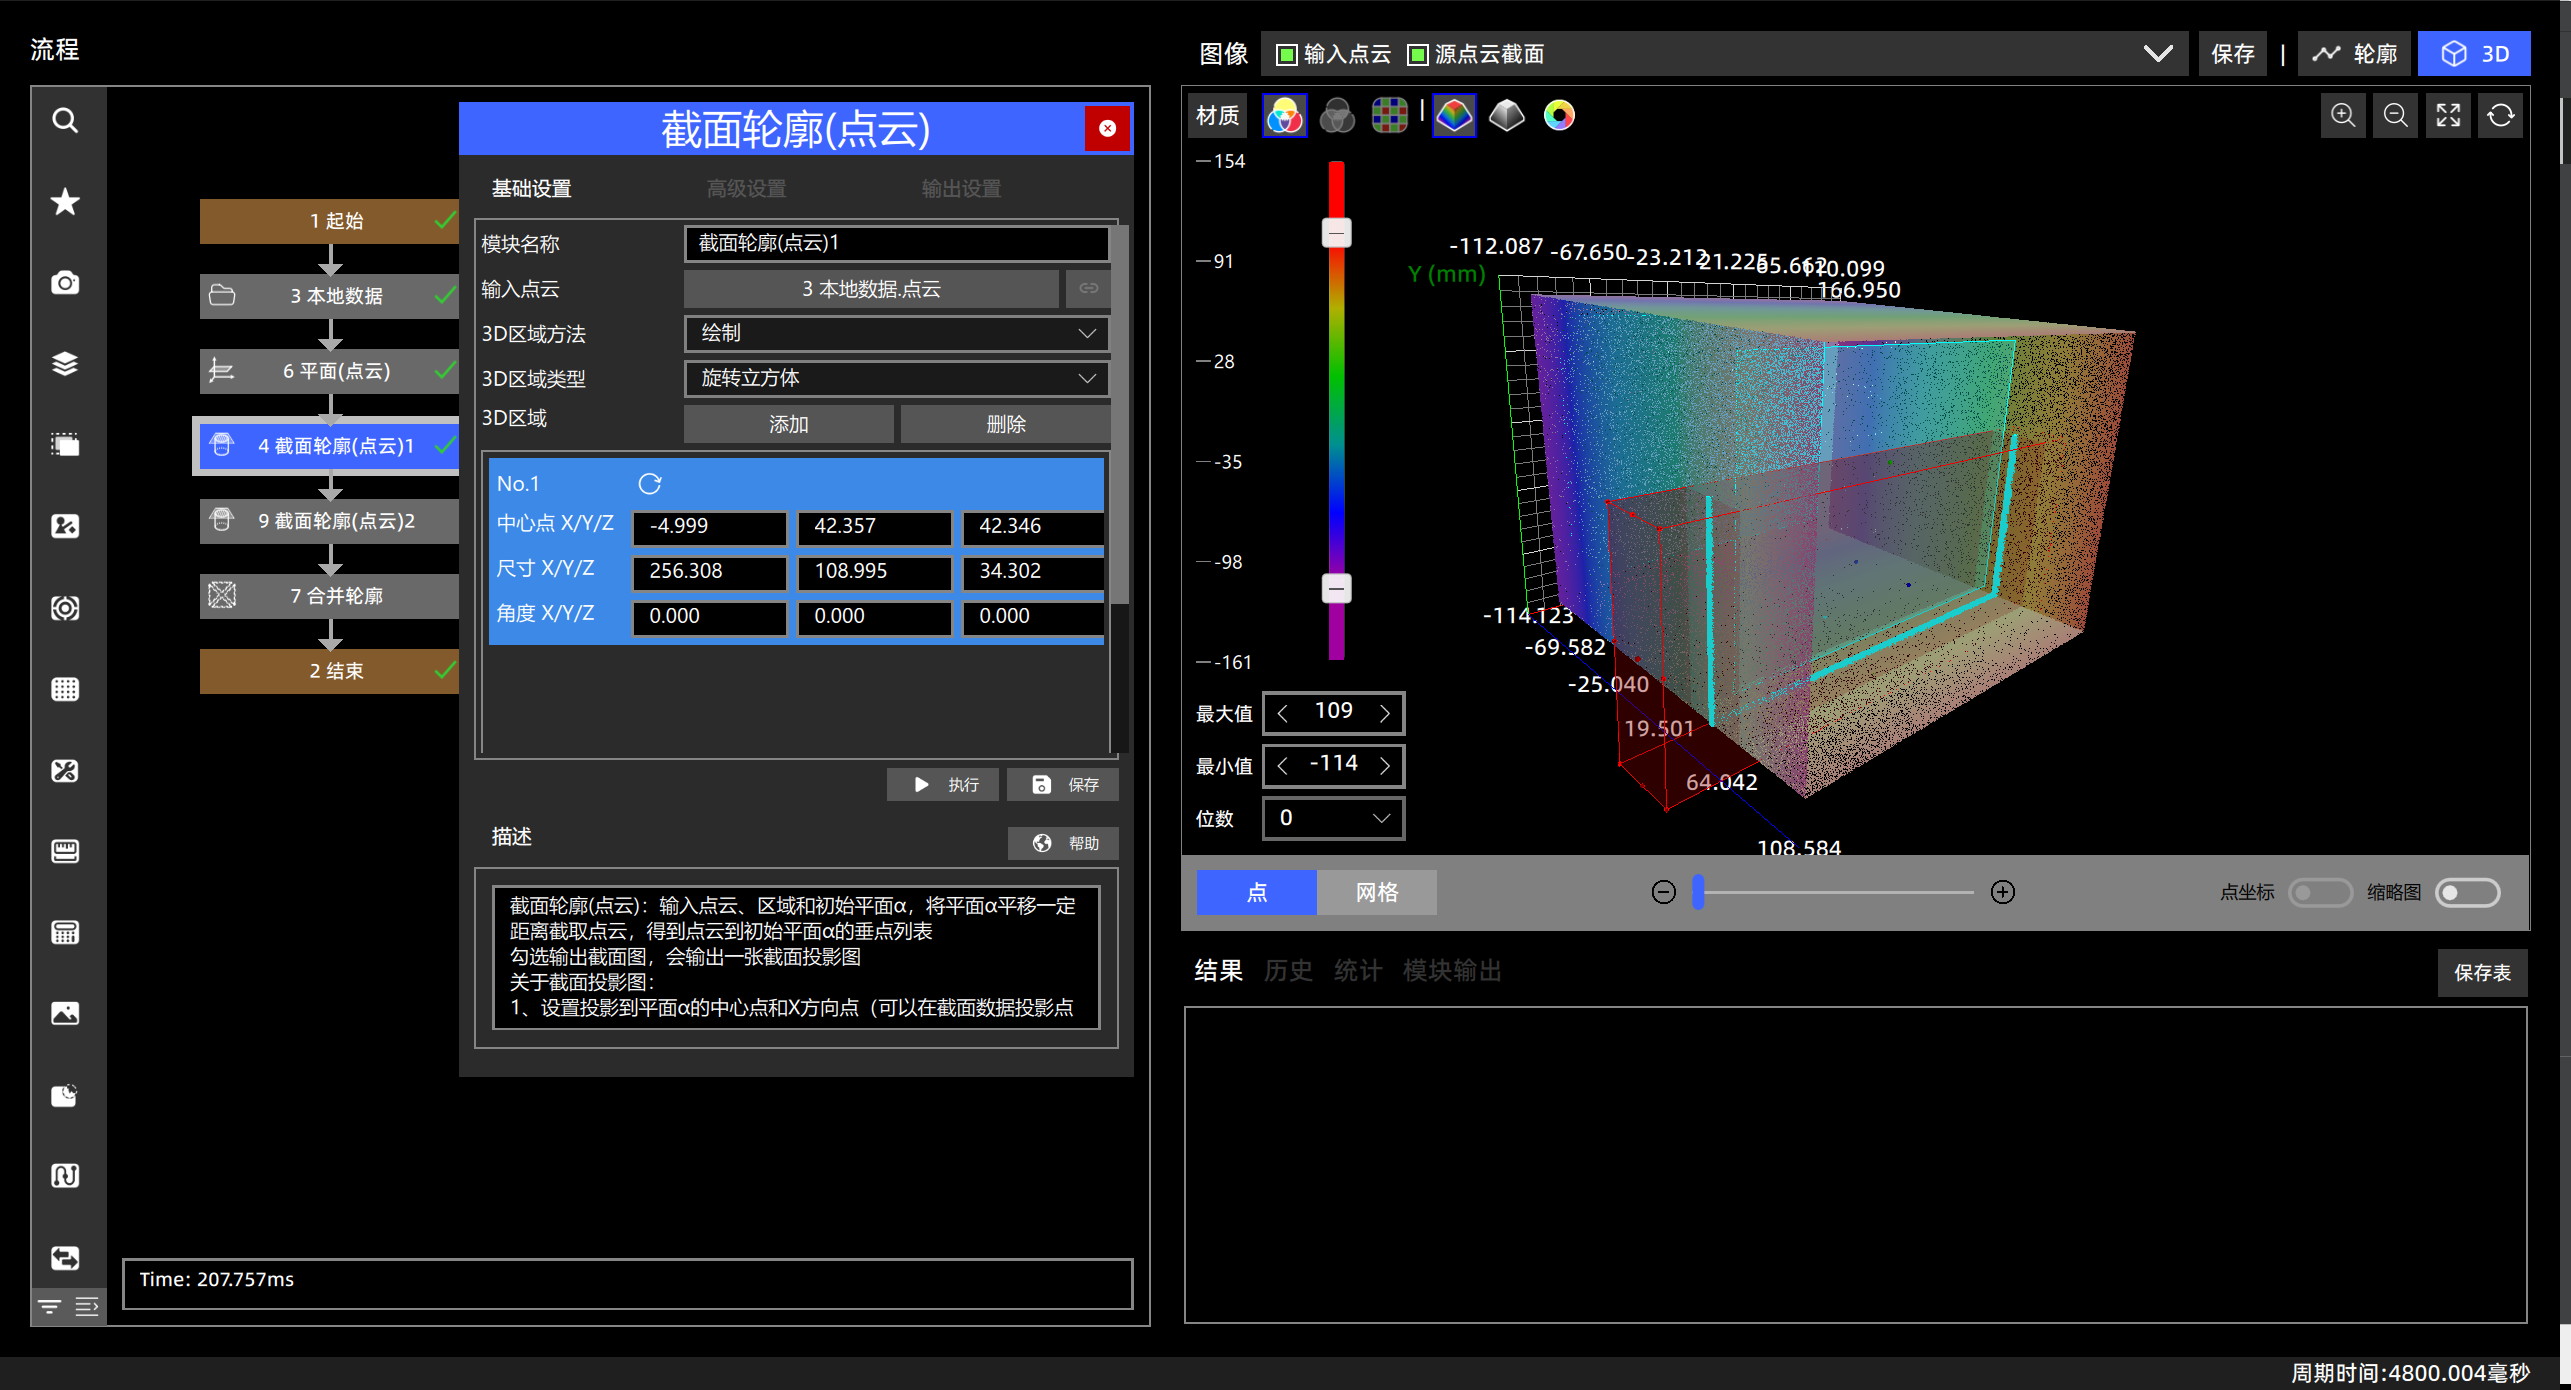Click the filter lines icon at sidebar bottom
This screenshot has height=1390, width=2571.
pyautogui.click(x=49, y=1306)
